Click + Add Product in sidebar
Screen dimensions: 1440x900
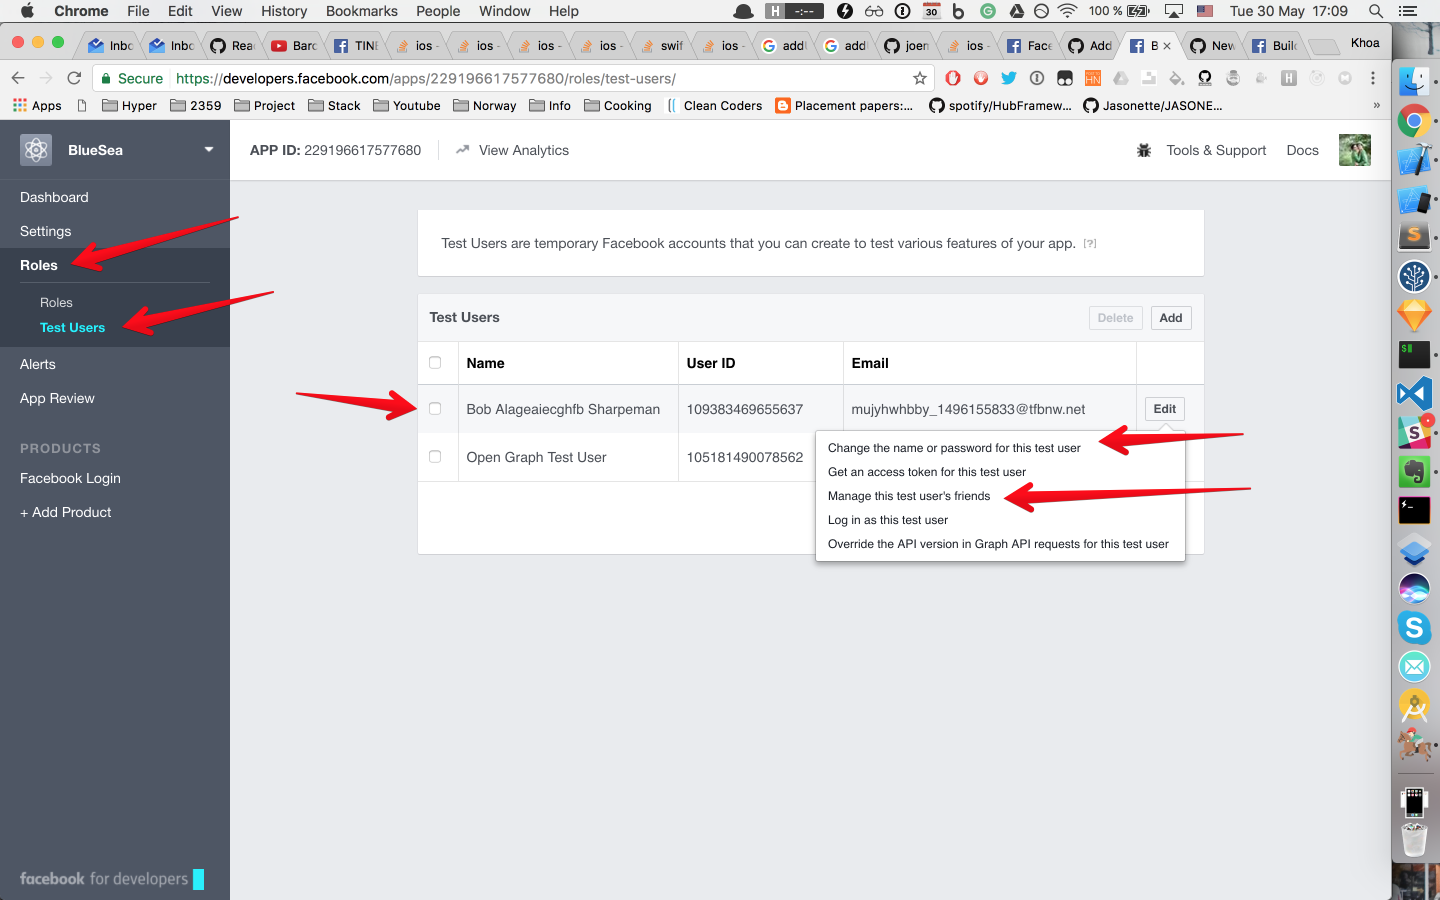pos(66,512)
